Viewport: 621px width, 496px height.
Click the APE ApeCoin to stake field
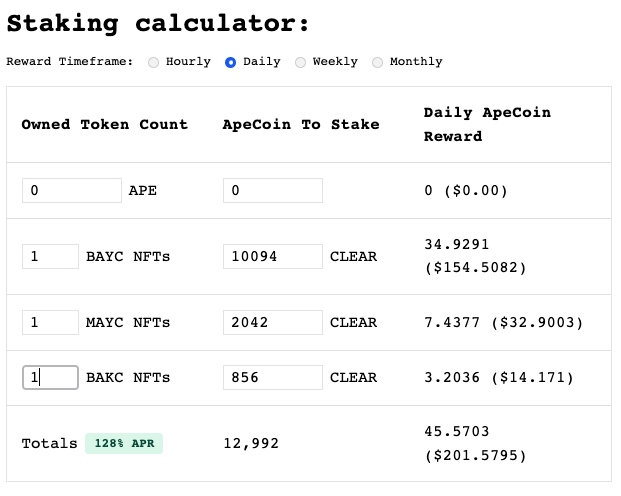point(273,191)
